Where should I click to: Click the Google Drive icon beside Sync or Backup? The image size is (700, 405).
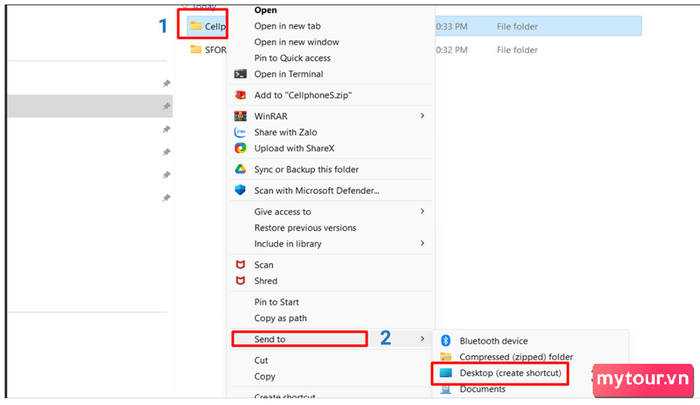[240, 169]
